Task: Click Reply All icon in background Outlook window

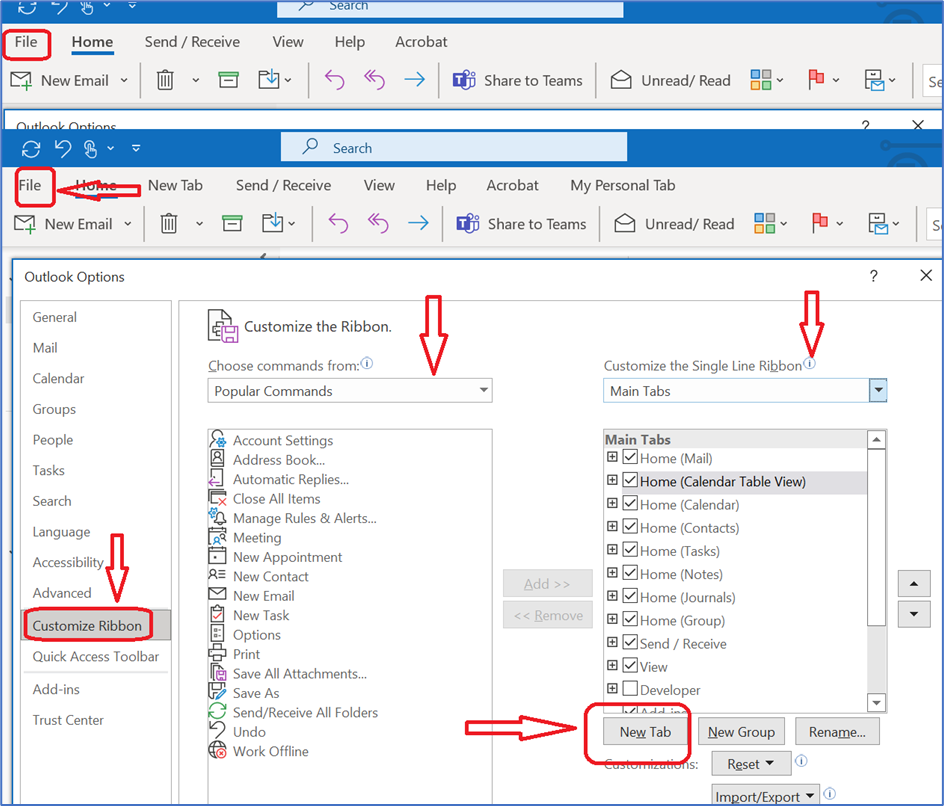Action: click(374, 79)
